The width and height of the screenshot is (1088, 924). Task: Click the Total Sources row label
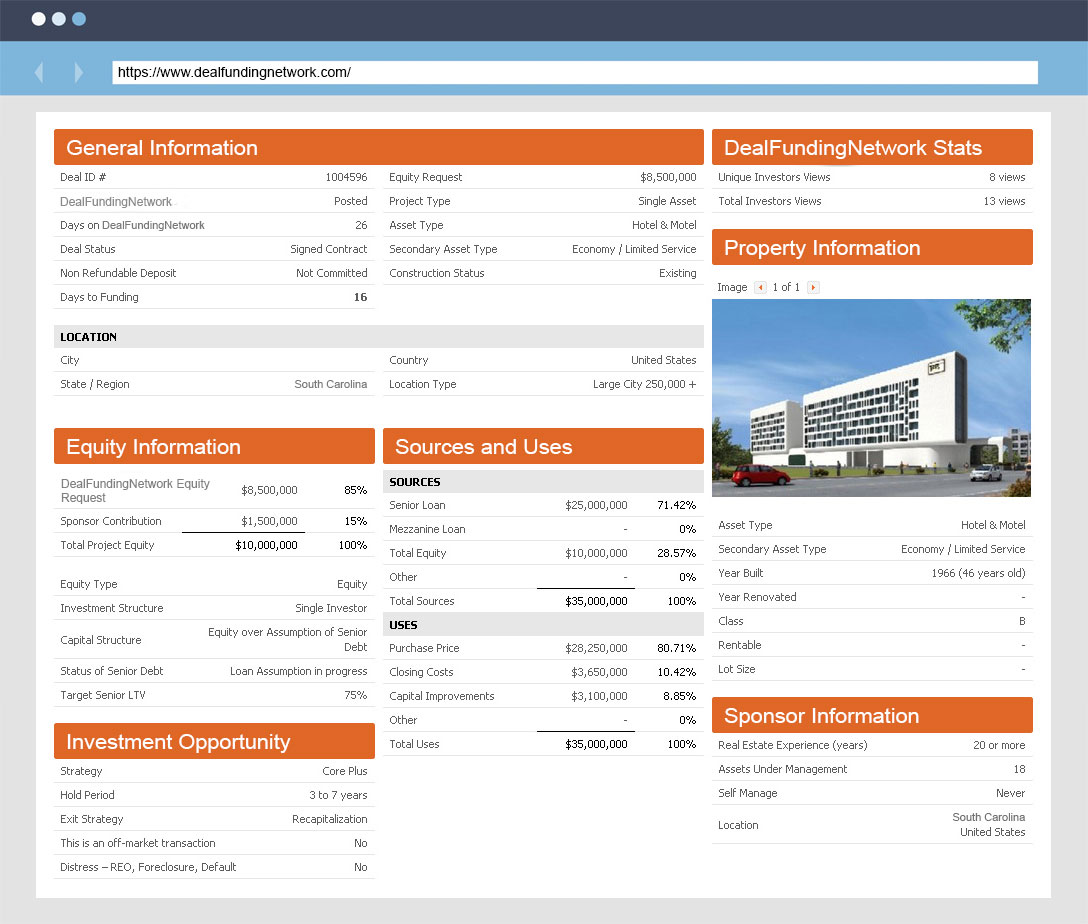[421, 601]
